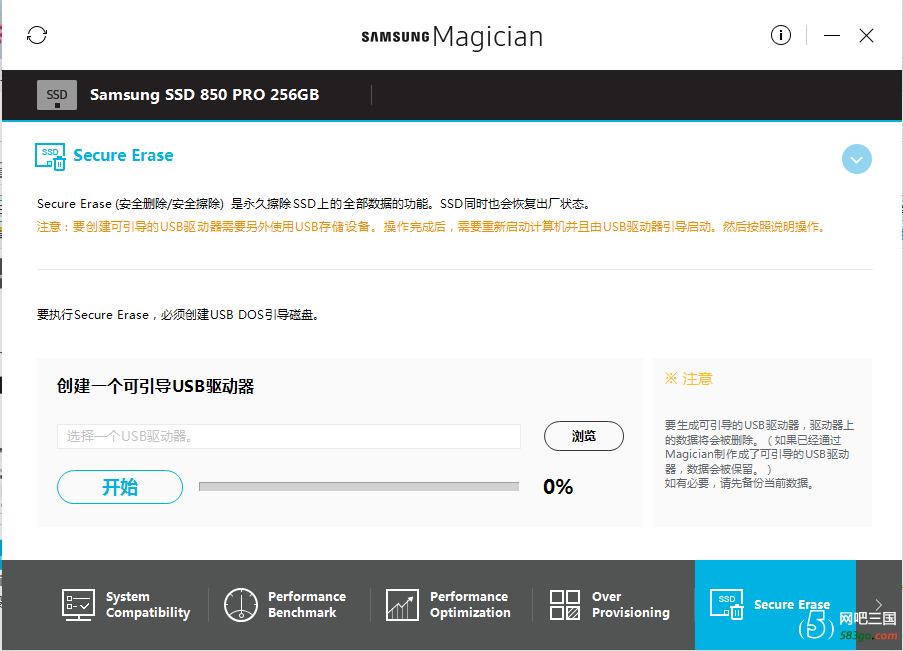The width and height of the screenshot is (903, 651).
Task: Click the ※ 注意 notice heading
Action: click(689, 379)
